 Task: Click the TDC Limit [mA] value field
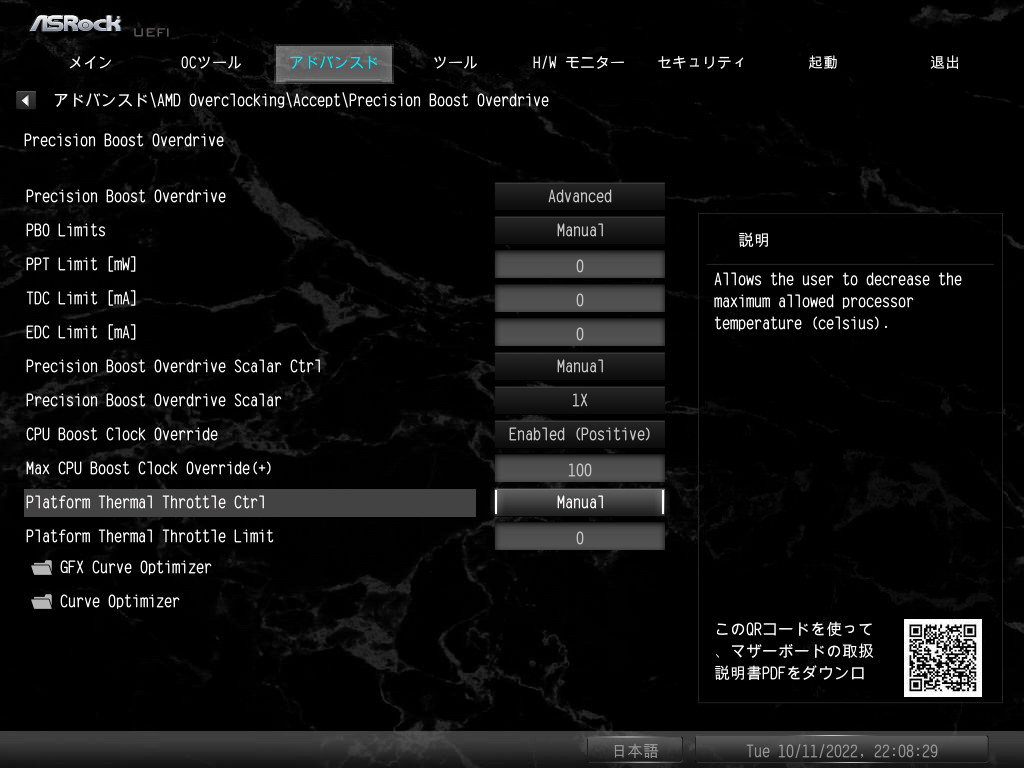point(579,299)
